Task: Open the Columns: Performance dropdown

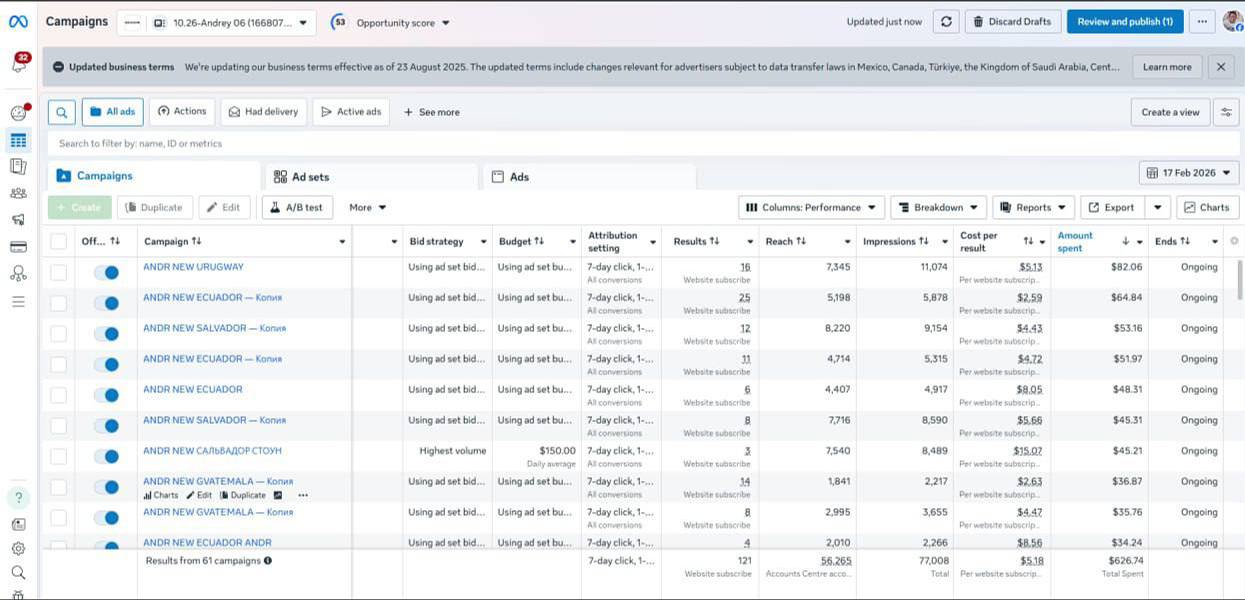Action: coord(811,207)
